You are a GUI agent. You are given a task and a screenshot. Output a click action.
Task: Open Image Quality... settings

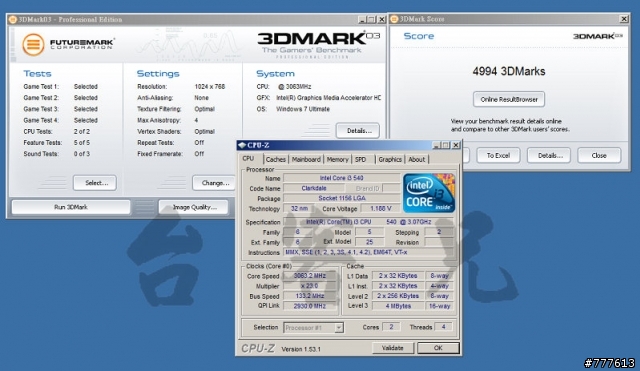[x=194, y=207]
